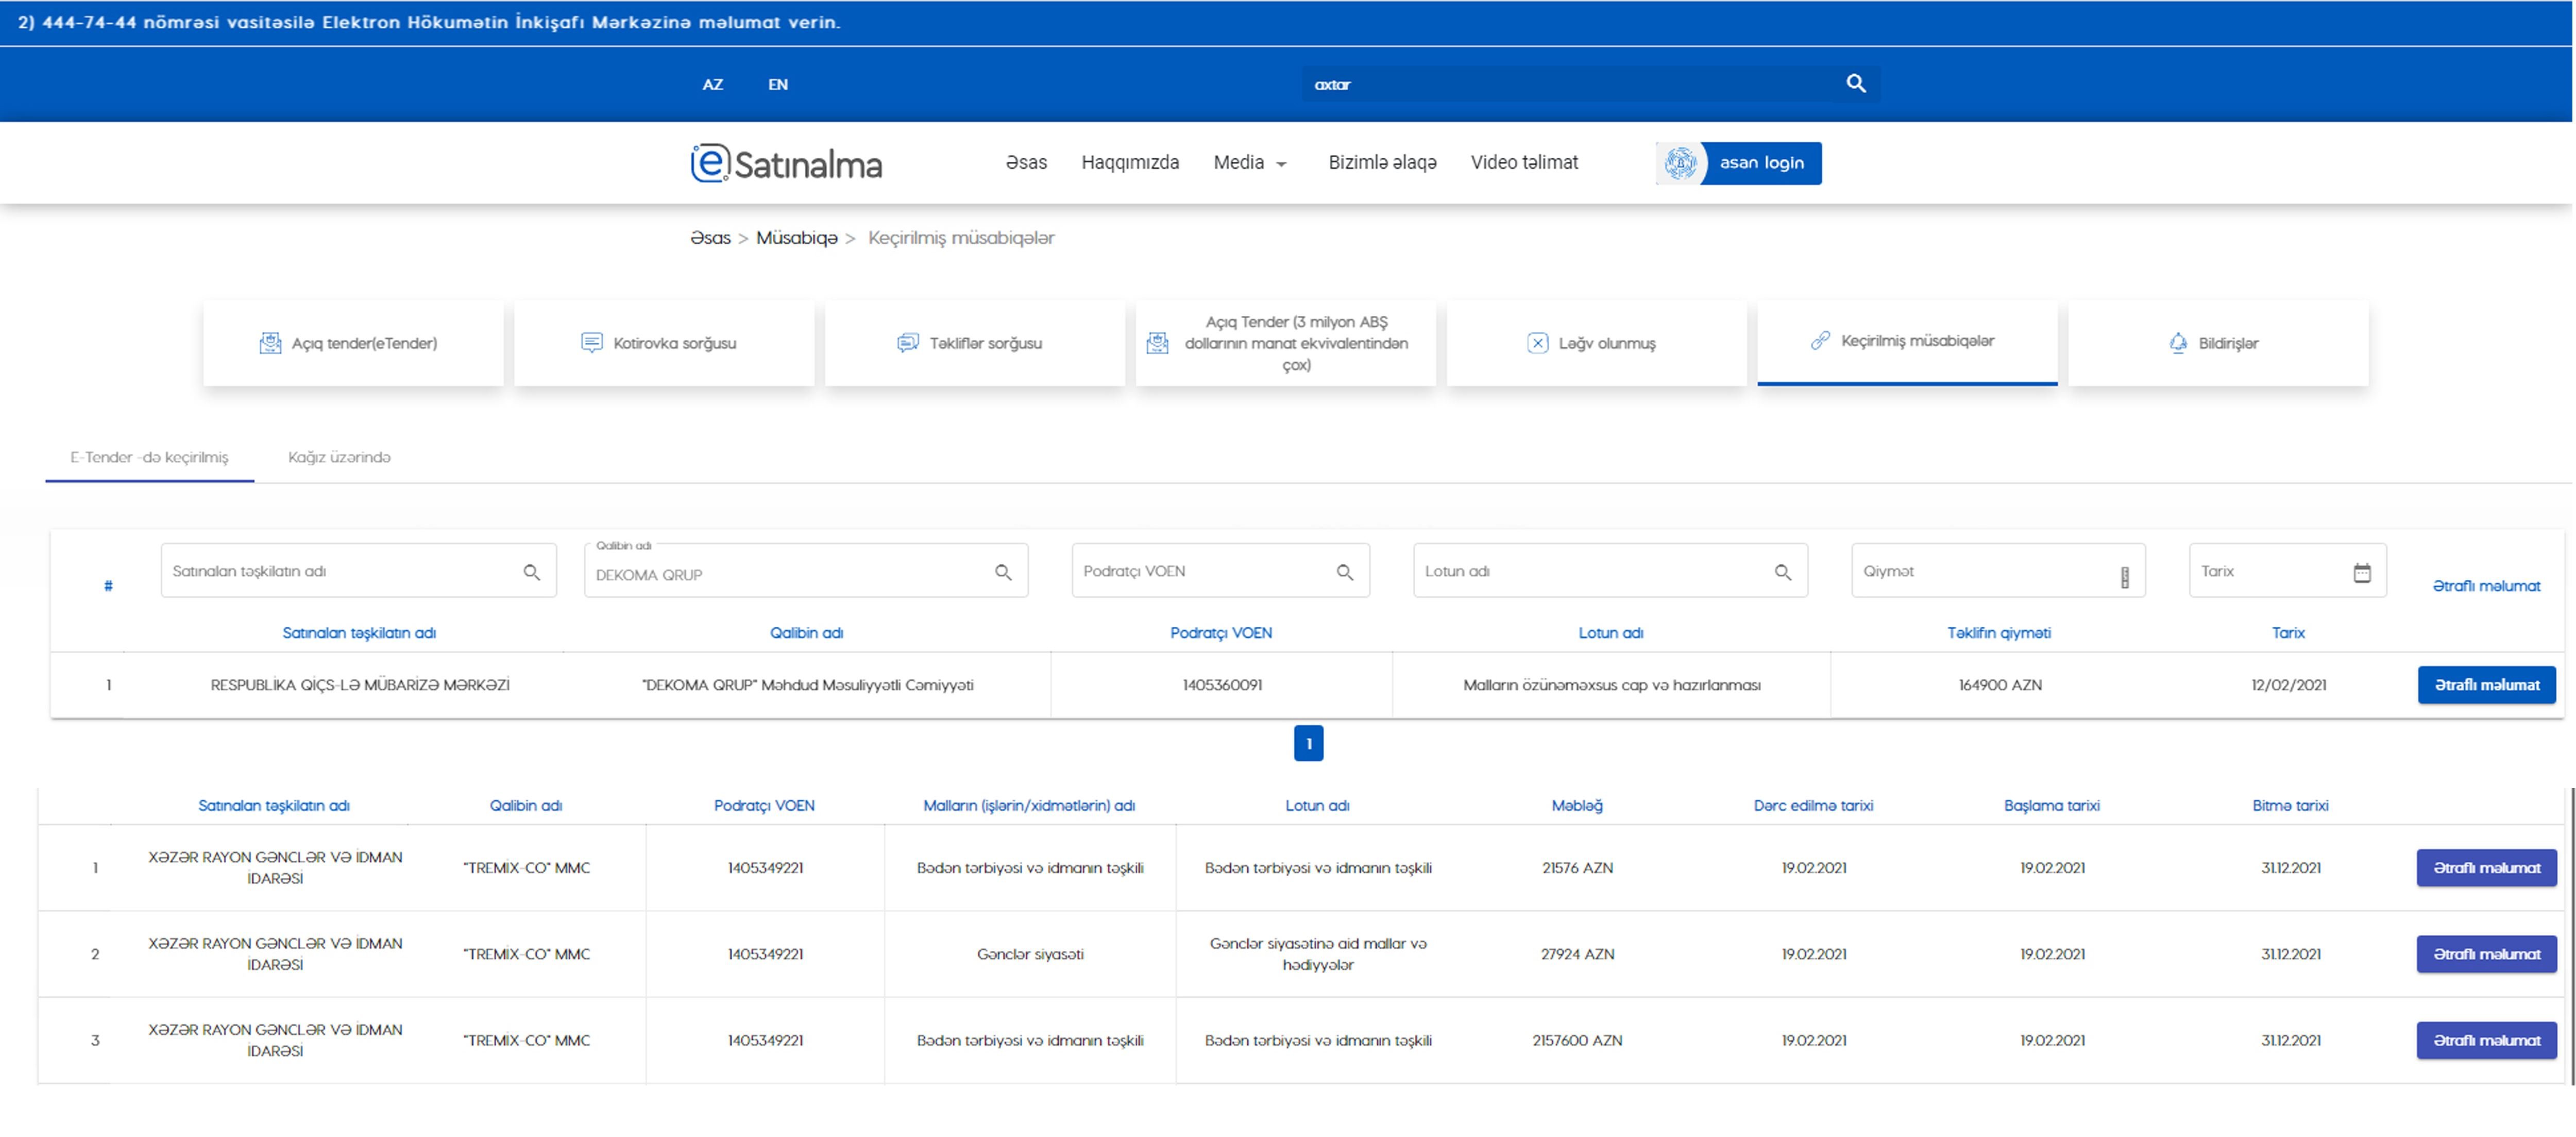Click Ətraflı məlumat for Gənclər siyasəti row
The width and height of the screenshot is (2576, 1137).
(x=2486, y=954)
